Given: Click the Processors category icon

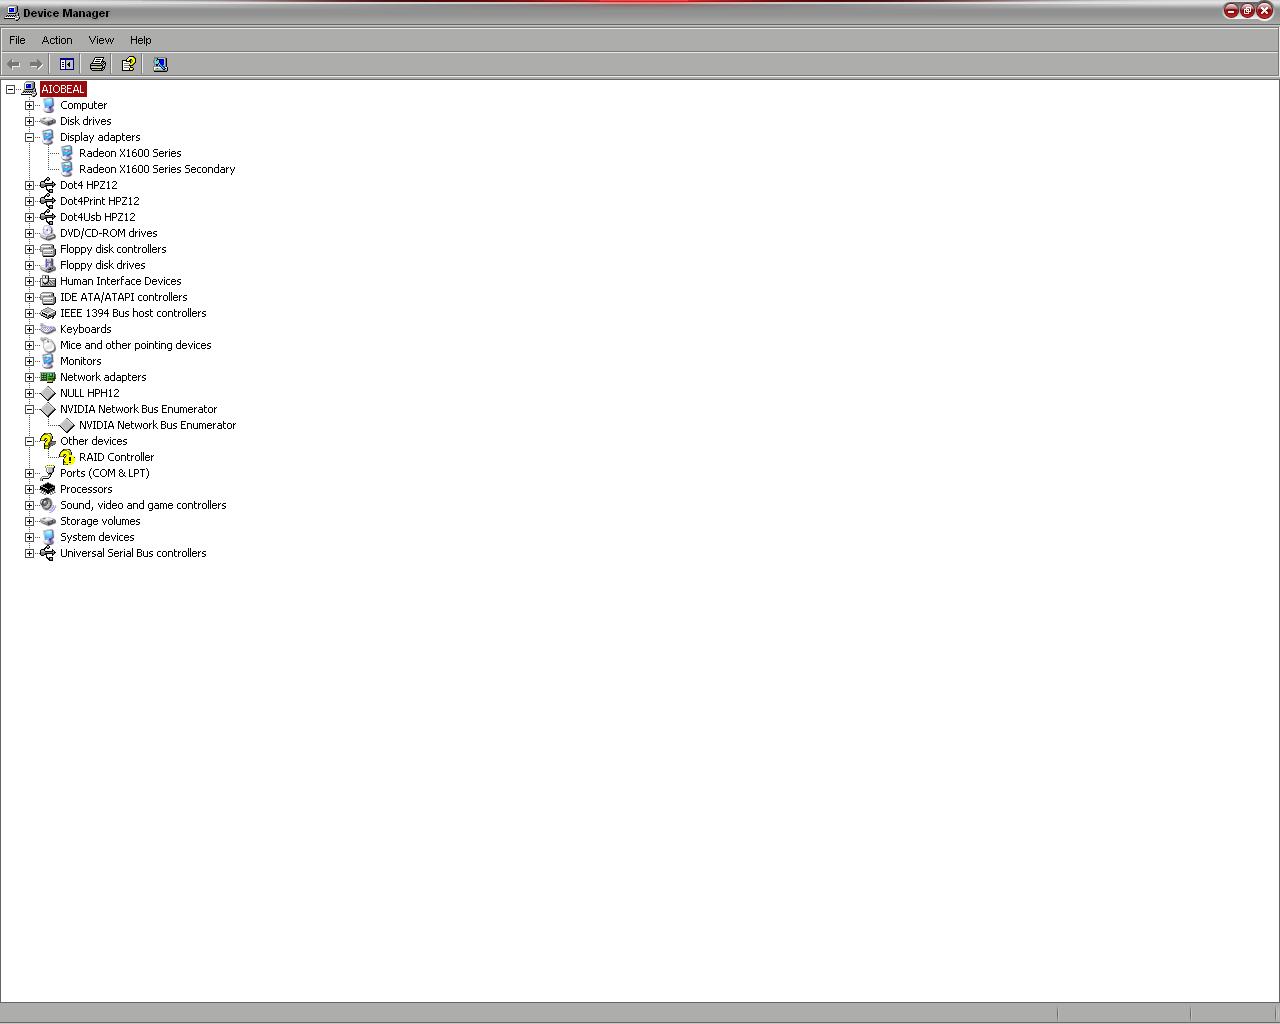Looking at the screenshot, I should (48, 489).
